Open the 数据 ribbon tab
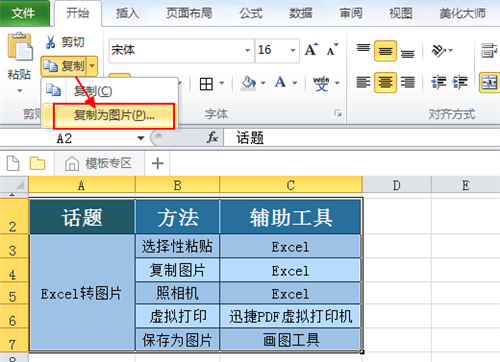The height and width of the screenshot is (362, 500). pyautogui.click(x=301, y=13)
